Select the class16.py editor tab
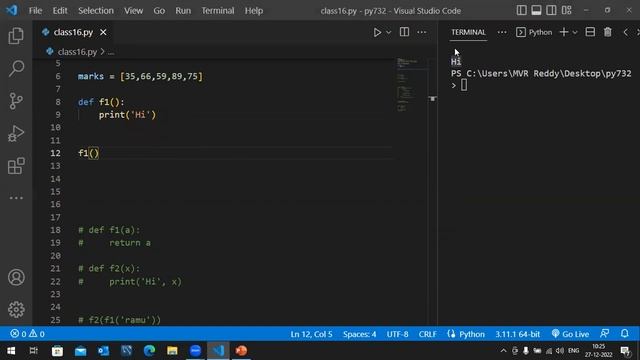Viewport: 640px width, 360px height. (x=73, y=32)
